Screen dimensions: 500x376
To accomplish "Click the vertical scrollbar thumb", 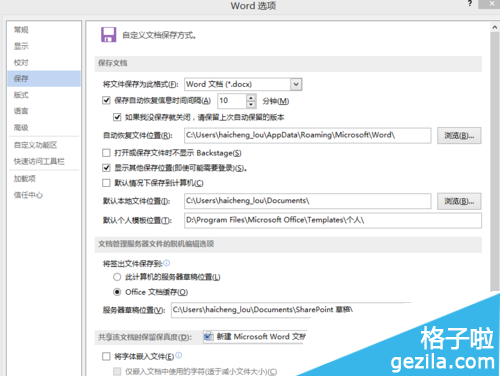I will (495, 162).
